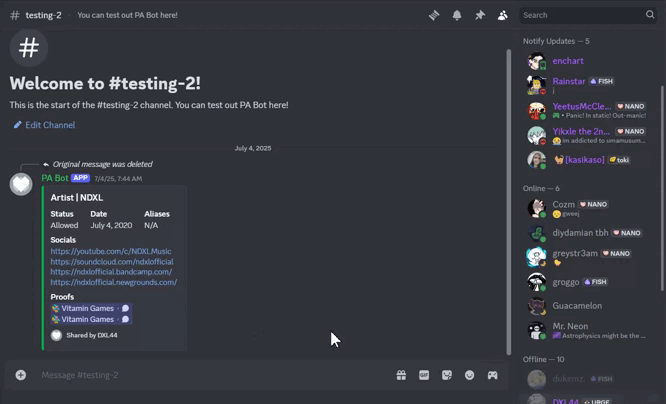
Task: Open the gift icon in message bar
Action: click(x=401, y=375)
